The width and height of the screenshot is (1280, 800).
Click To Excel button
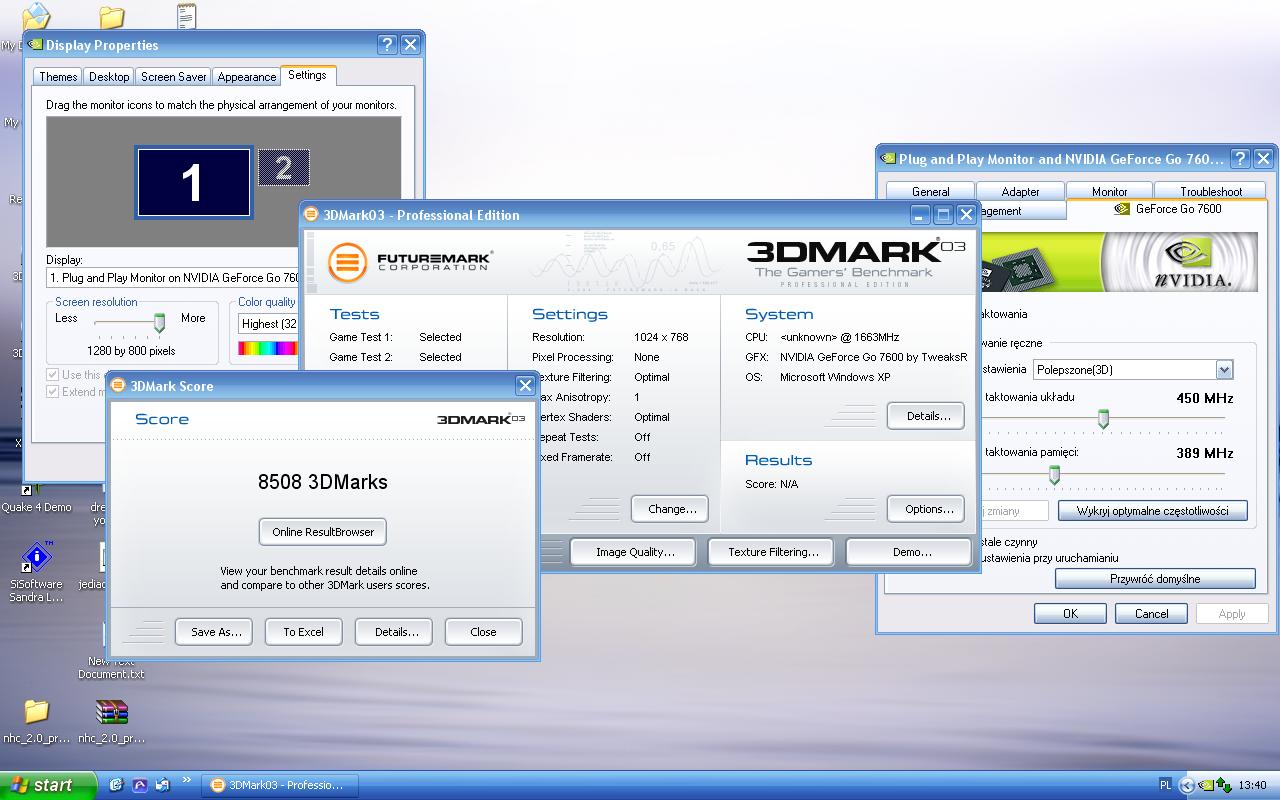click(303, 632)
